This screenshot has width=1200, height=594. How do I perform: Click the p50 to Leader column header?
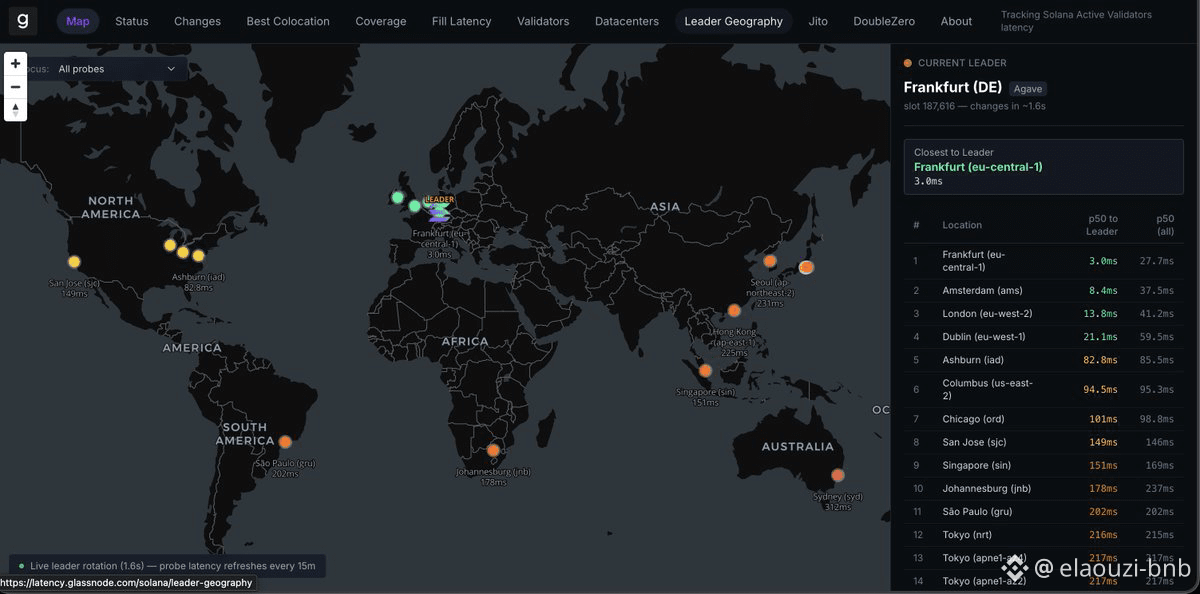click(1103, 225)
